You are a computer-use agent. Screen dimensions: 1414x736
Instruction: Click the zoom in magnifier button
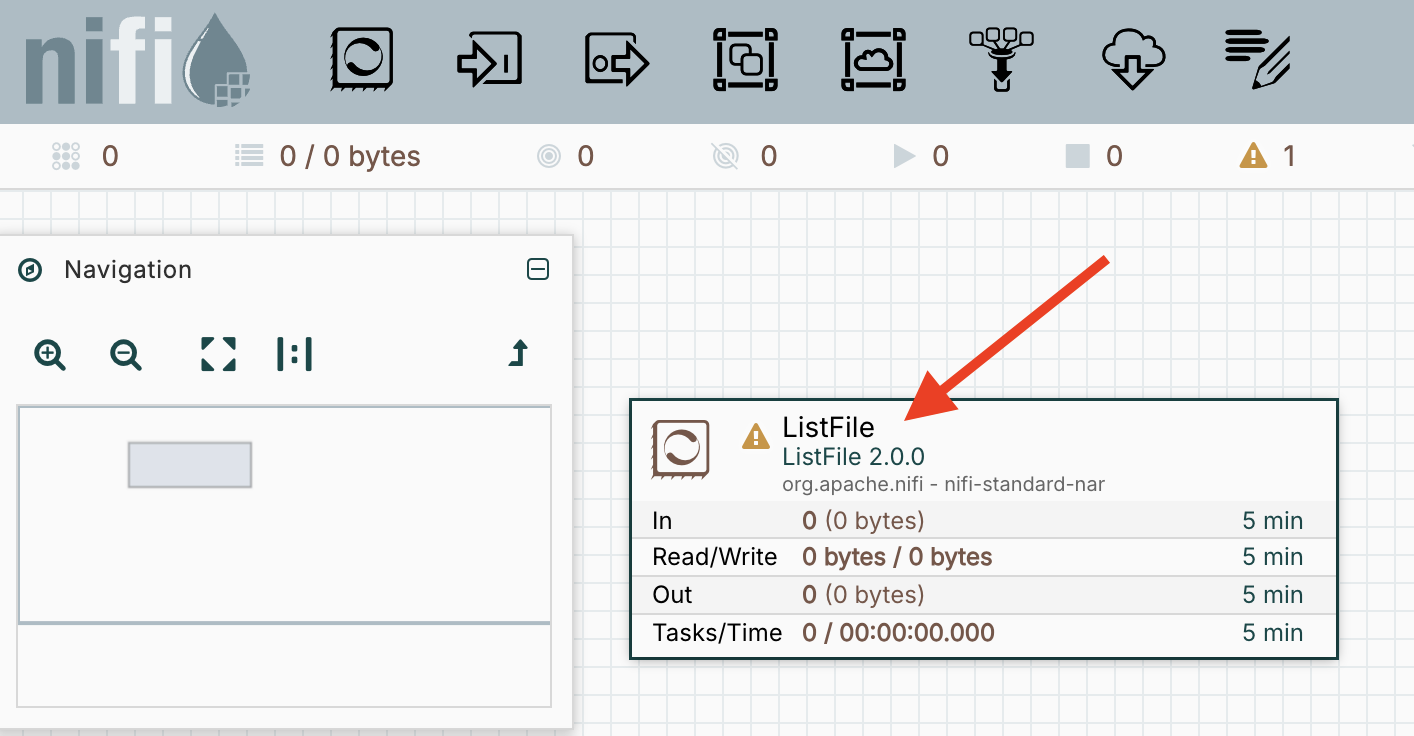(x=50, y=354)
